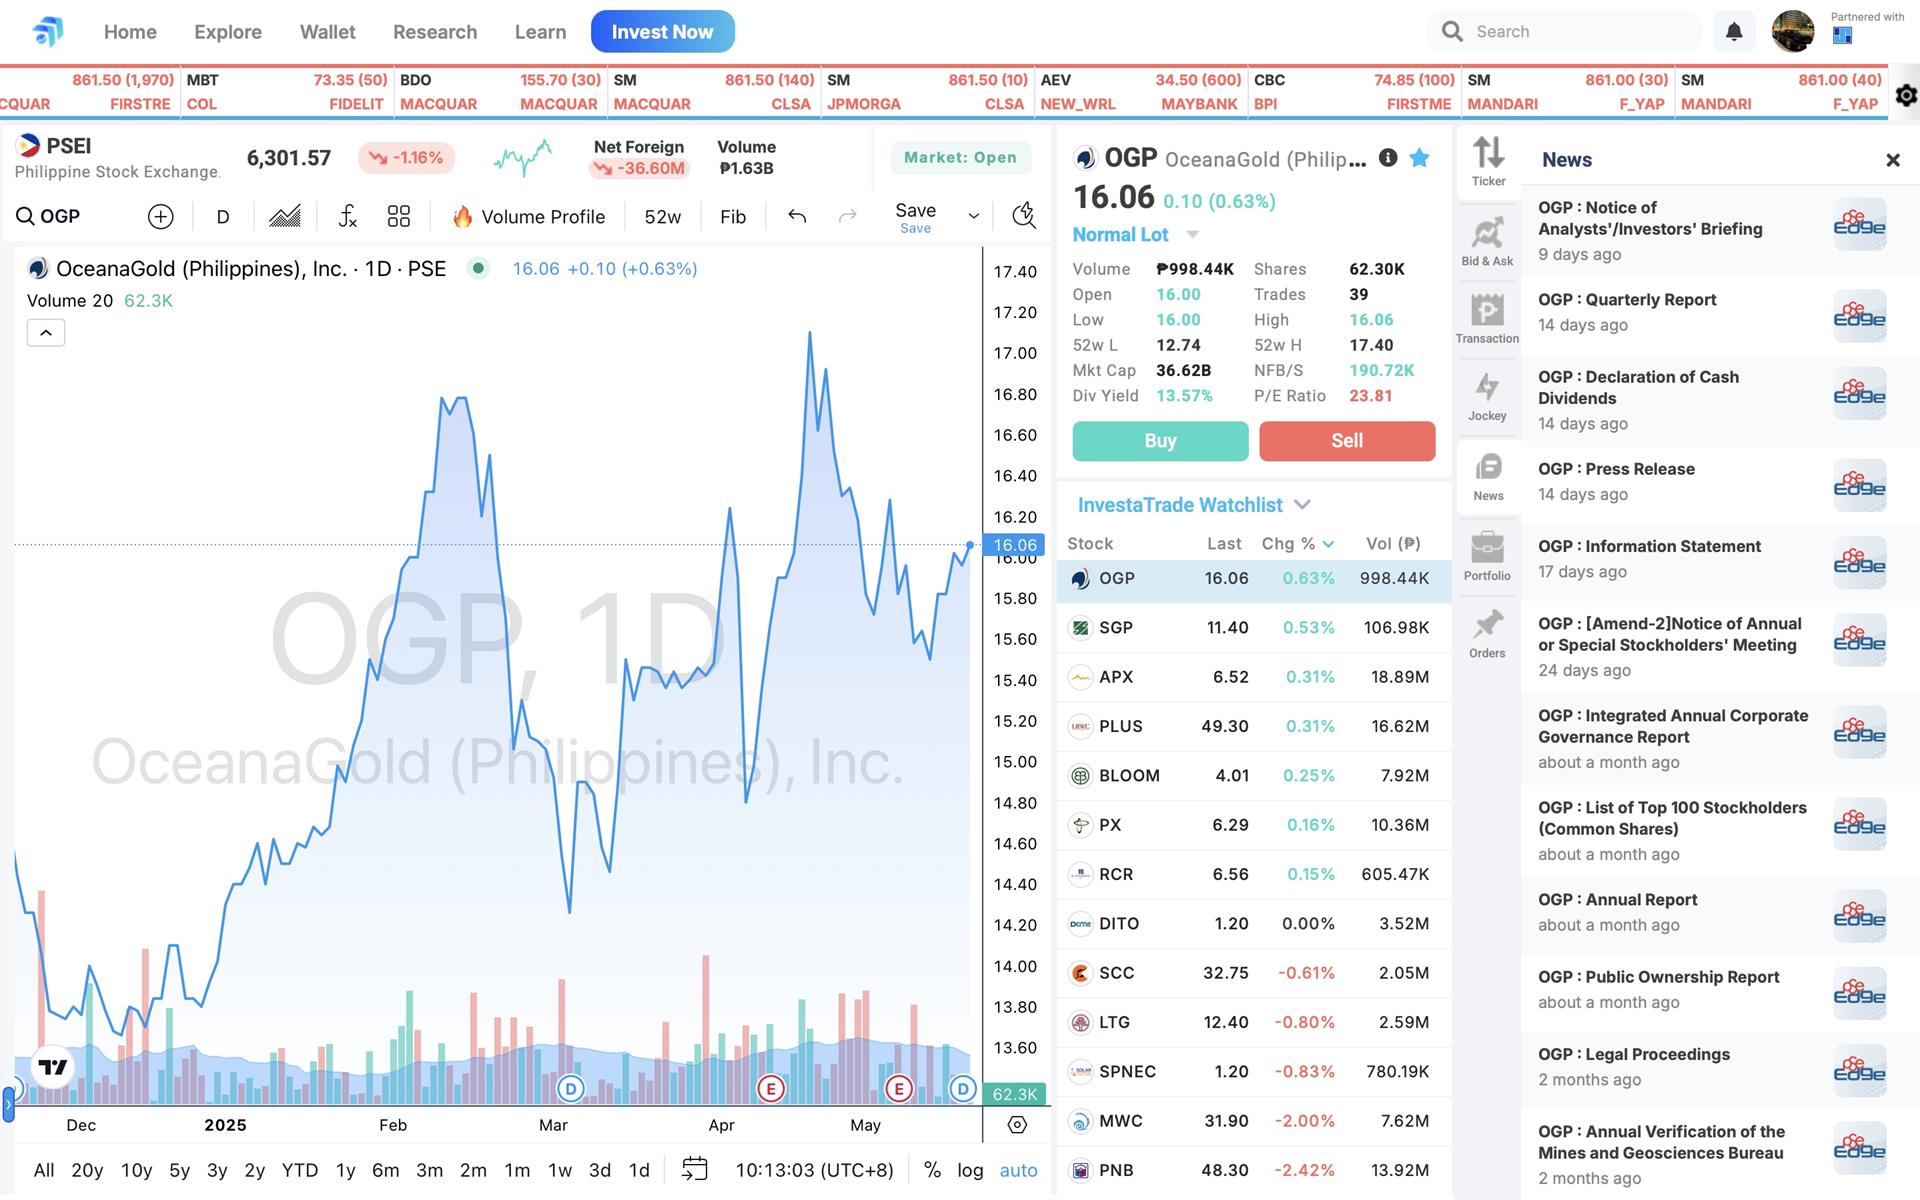Click the dividend marker near March
The height and width of the screenshot is (1200, 1920).
click(570, 1089)
